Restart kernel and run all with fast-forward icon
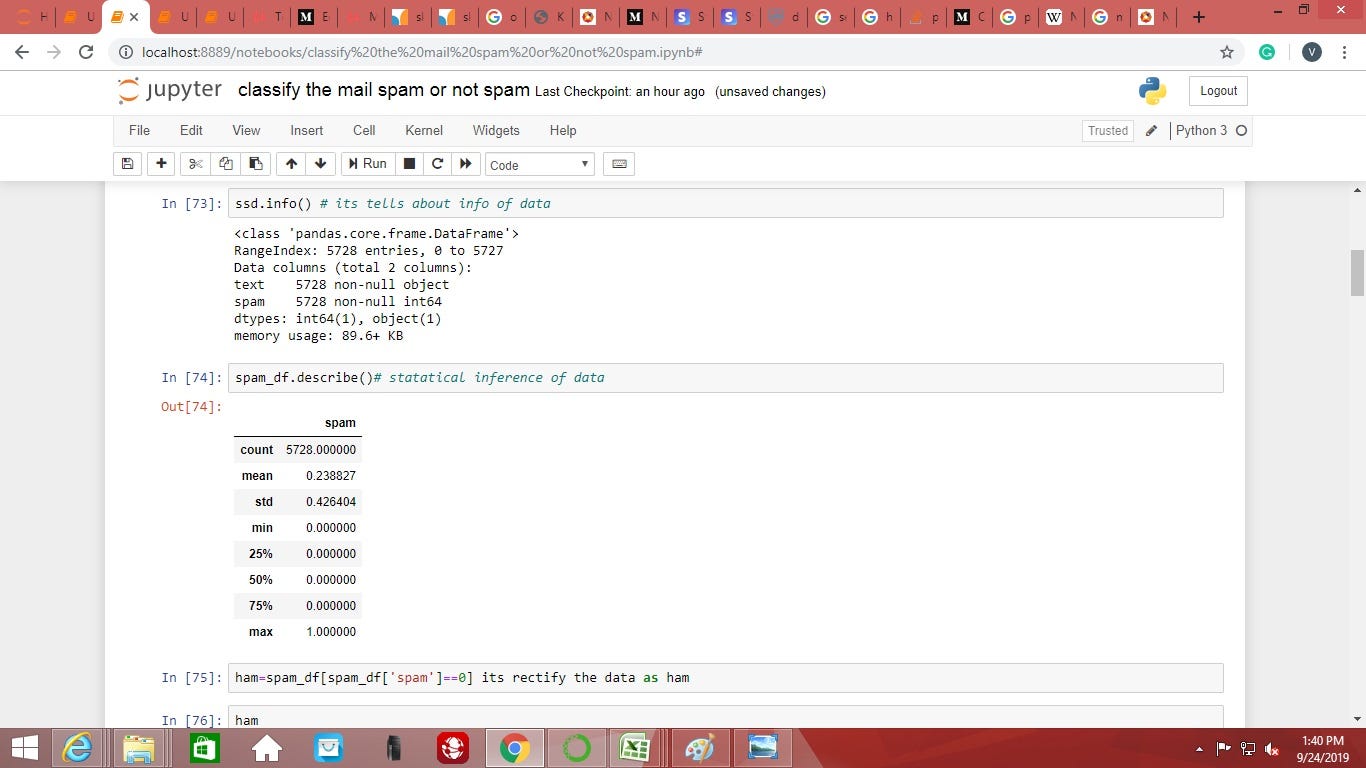Screen dimensions: 1366x768 pyautogui.click(x=466, y=163)
